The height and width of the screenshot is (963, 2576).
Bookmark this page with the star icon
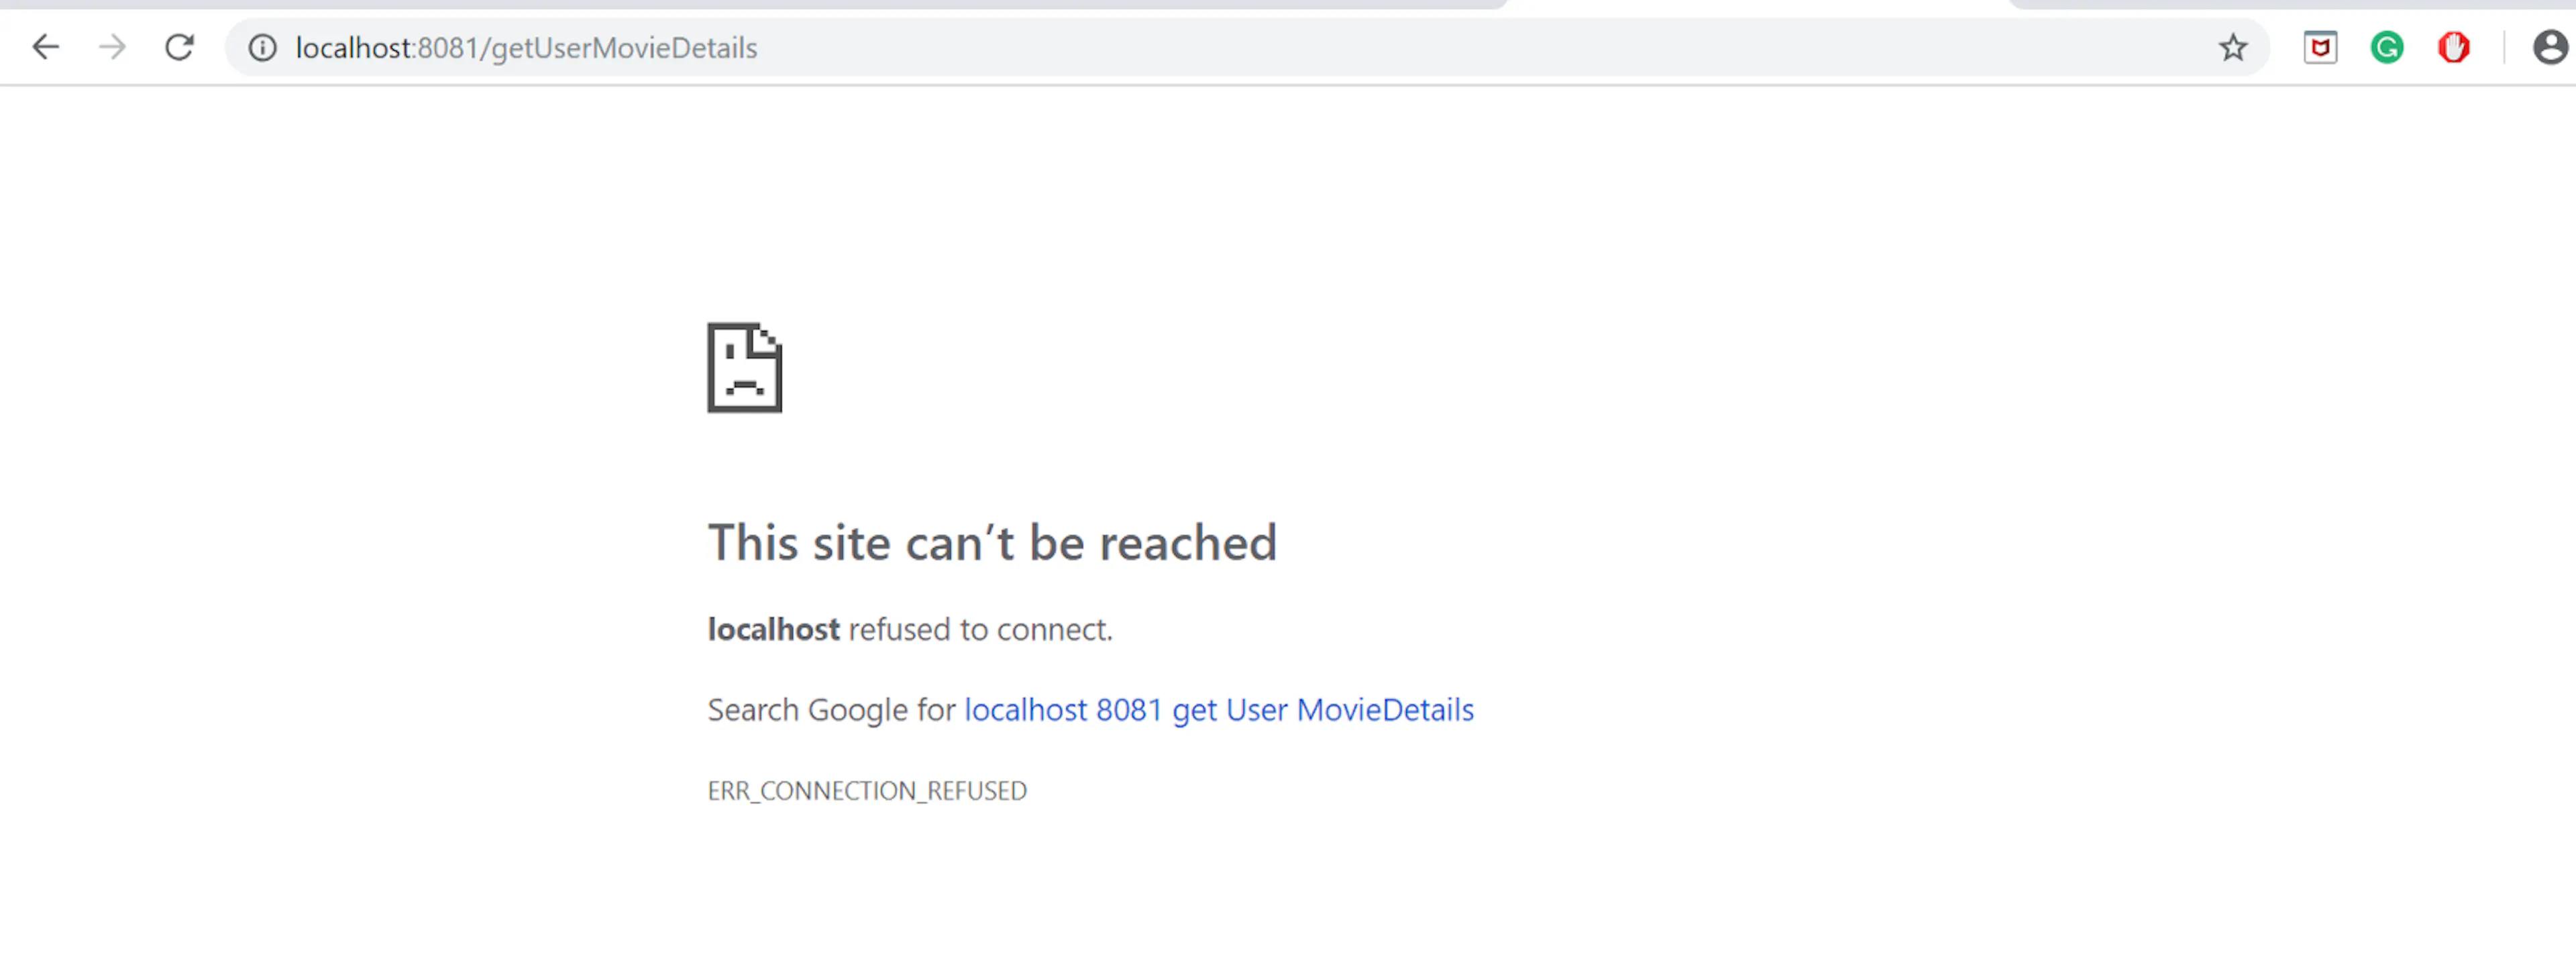point(2233,48)
